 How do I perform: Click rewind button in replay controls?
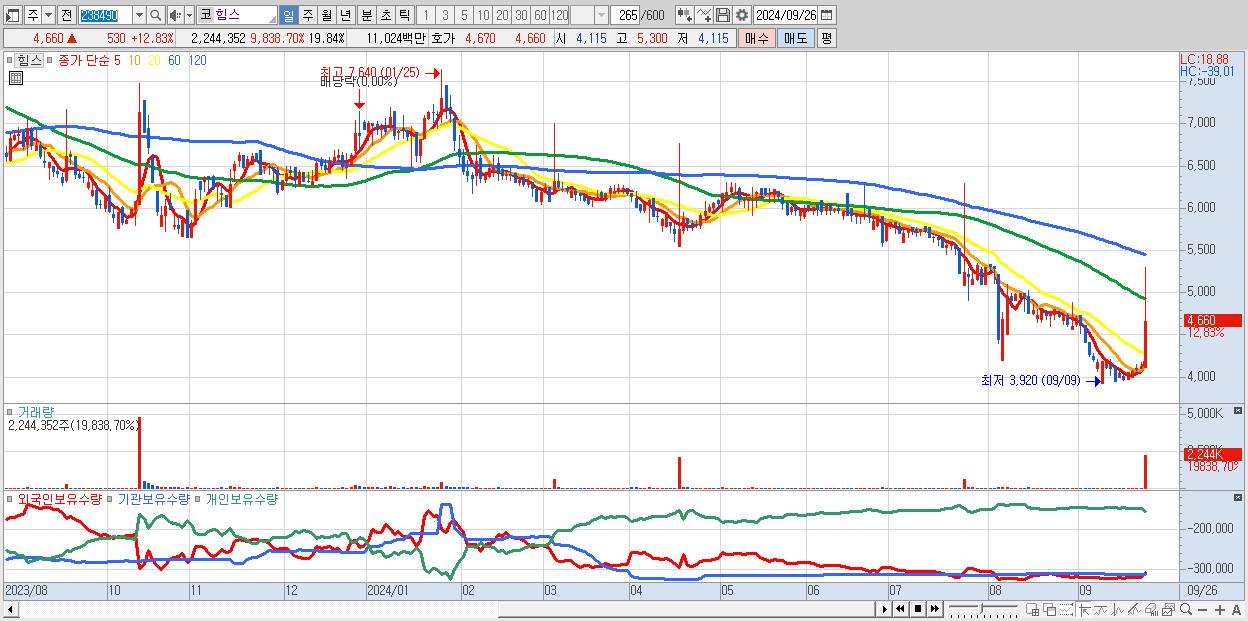coord(900,609)
